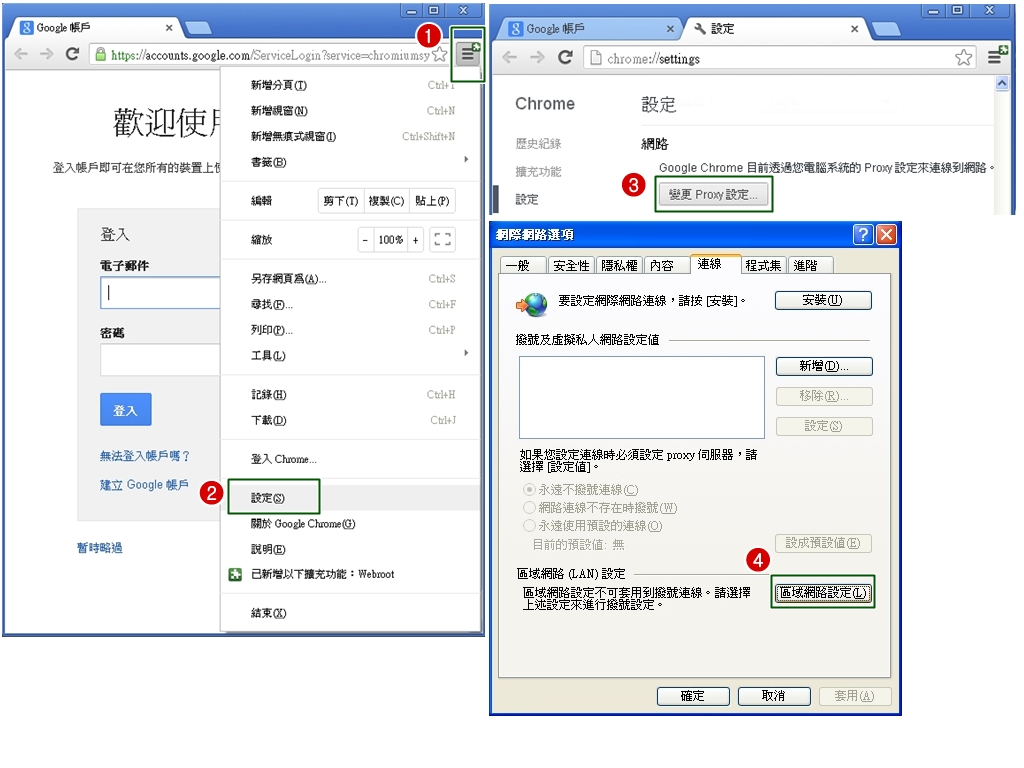This screenshot has height=768, width=1024.
Task: Choose 列印 menu item
Action: click(351, 330)
